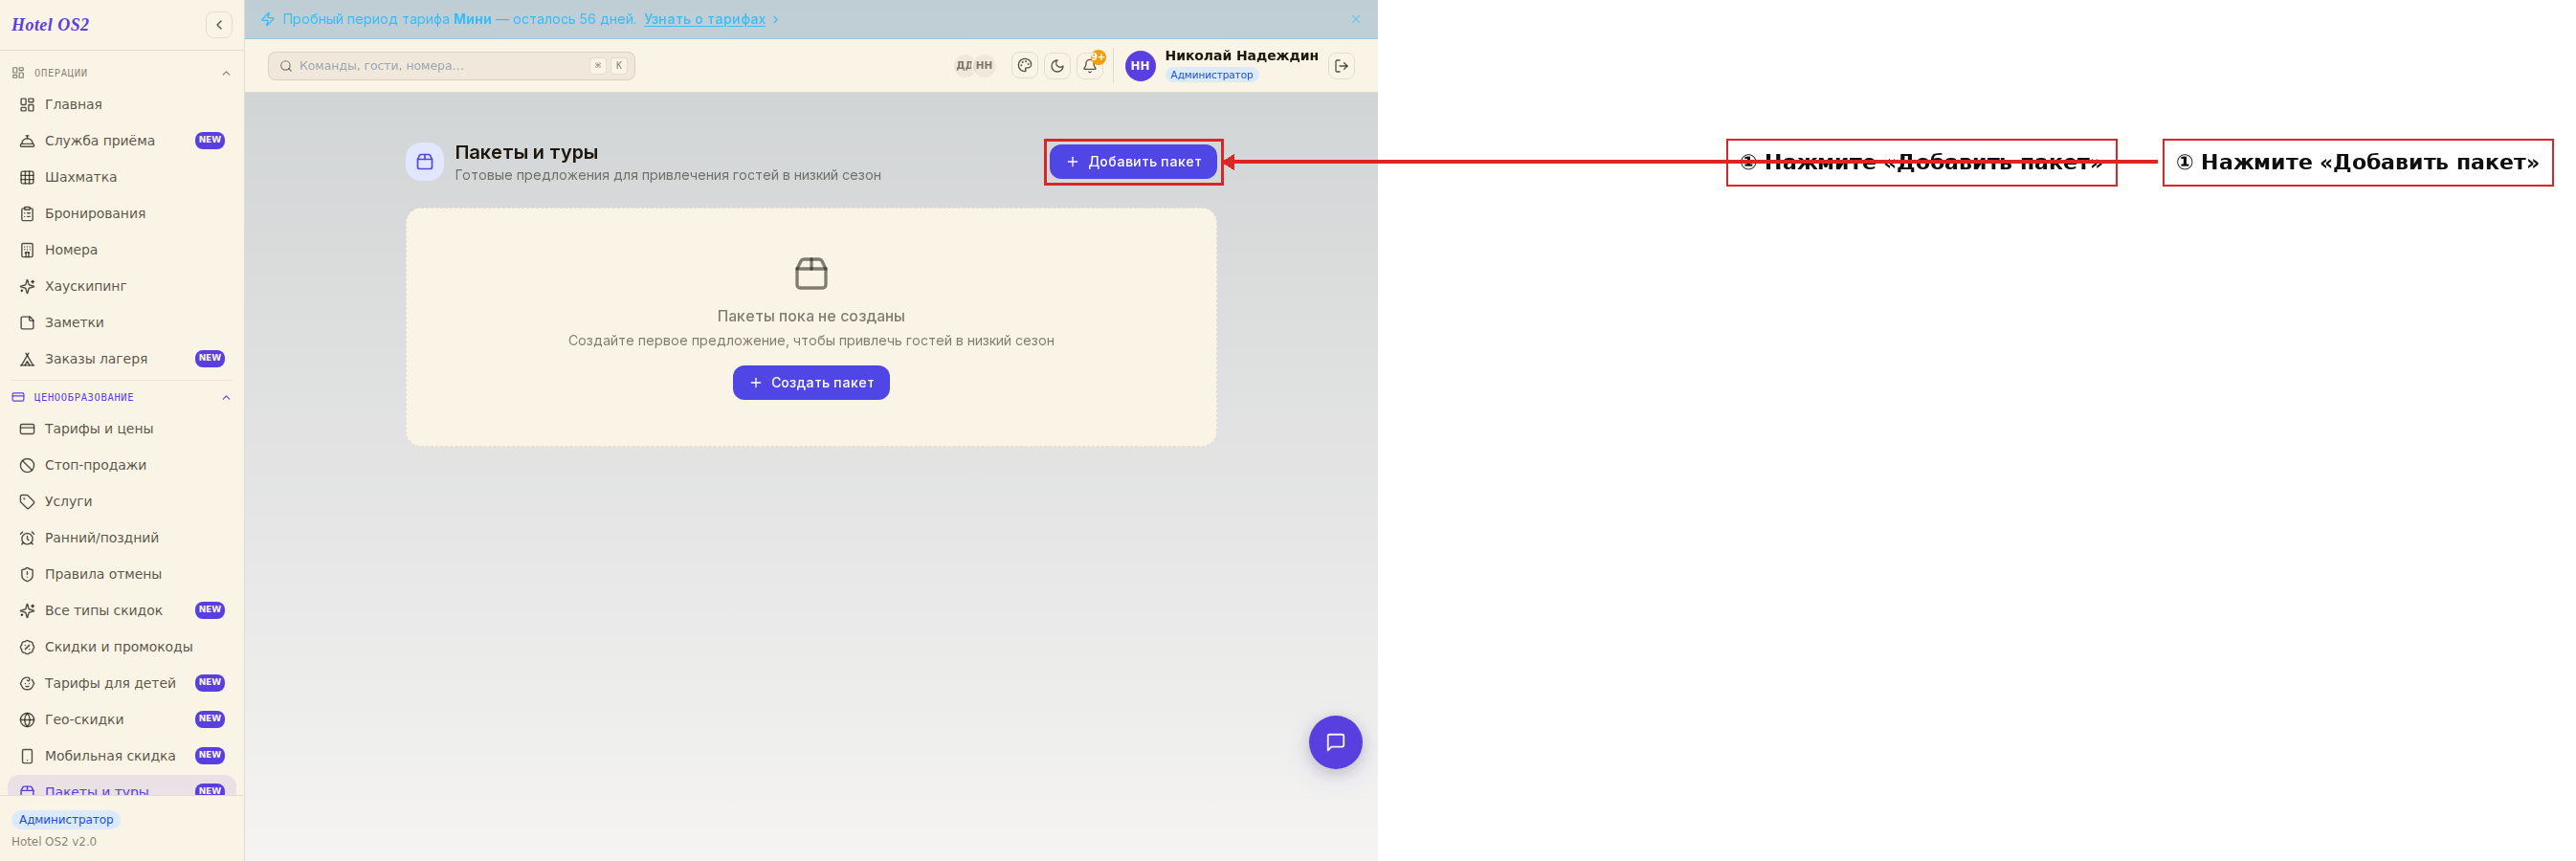Click the Пакеты и туры header icon

(x=425, y=162)
